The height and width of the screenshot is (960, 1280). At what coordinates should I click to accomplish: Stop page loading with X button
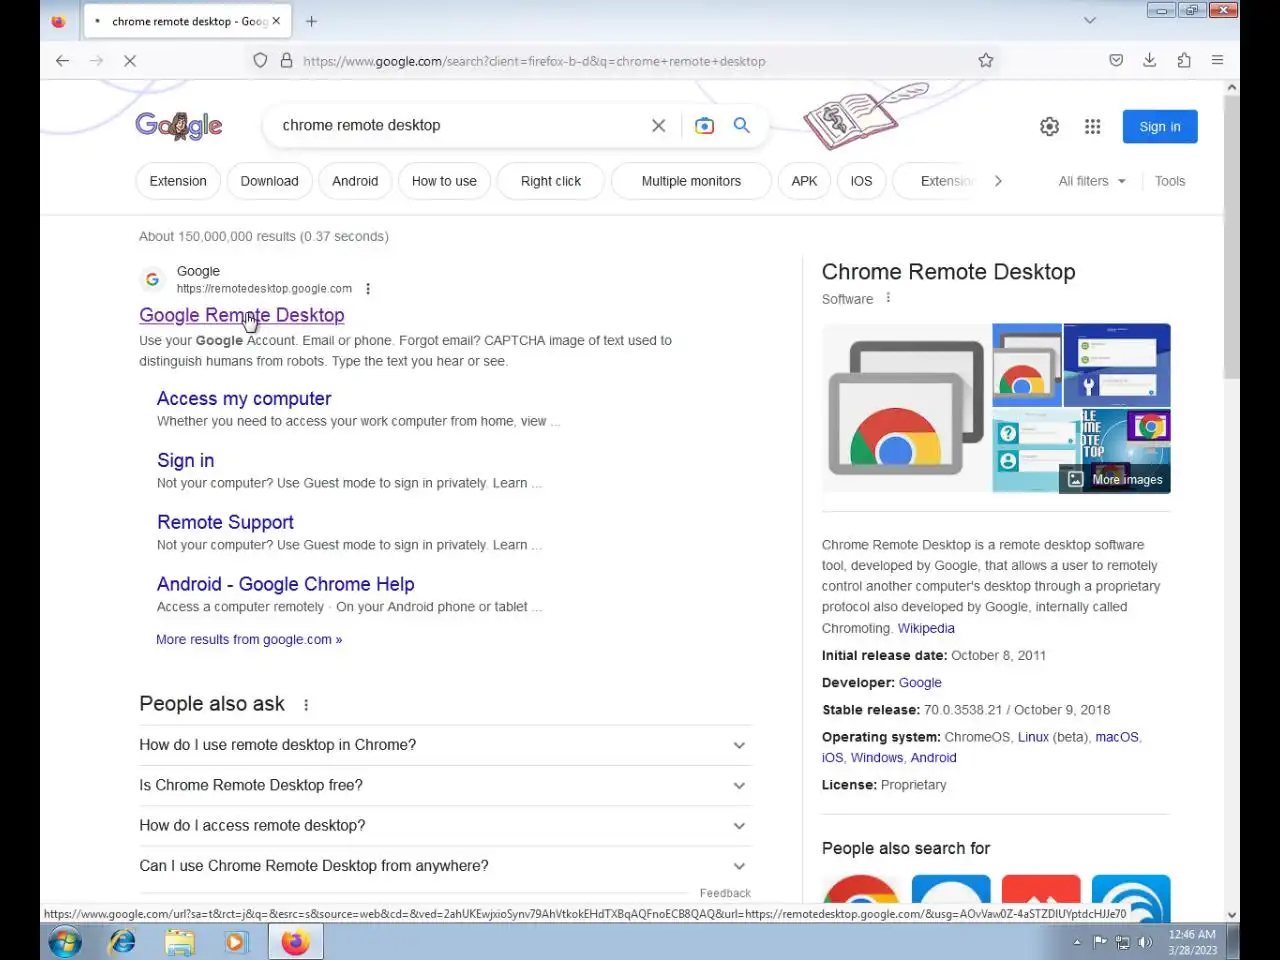point(130,61)
